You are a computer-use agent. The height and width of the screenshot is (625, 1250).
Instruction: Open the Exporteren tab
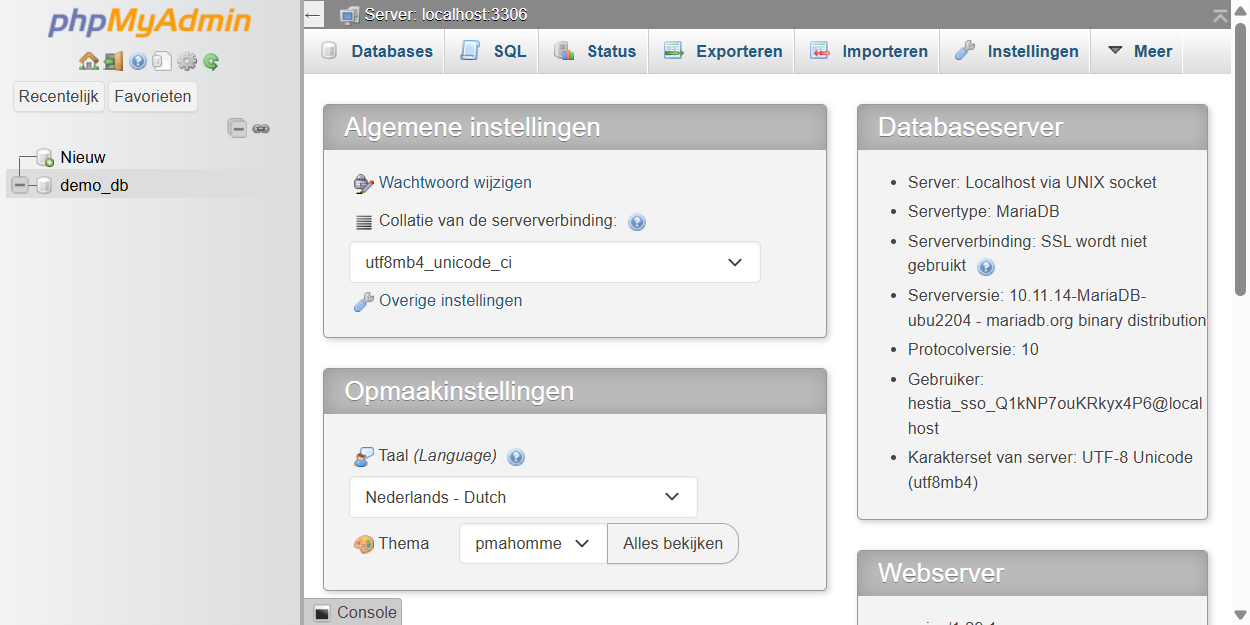[723, 51]
